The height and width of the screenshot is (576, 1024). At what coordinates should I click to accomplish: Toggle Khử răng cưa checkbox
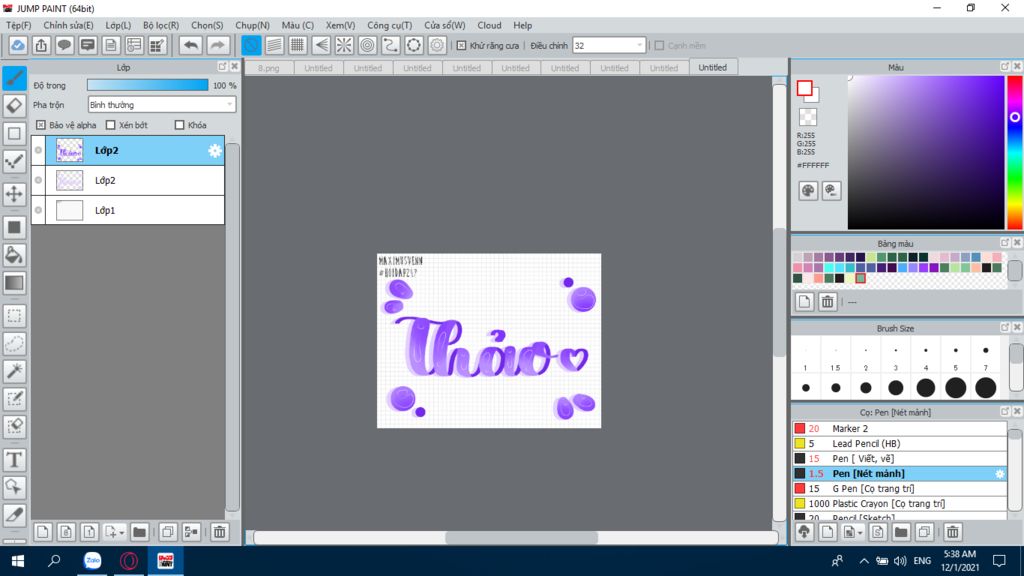461,46
